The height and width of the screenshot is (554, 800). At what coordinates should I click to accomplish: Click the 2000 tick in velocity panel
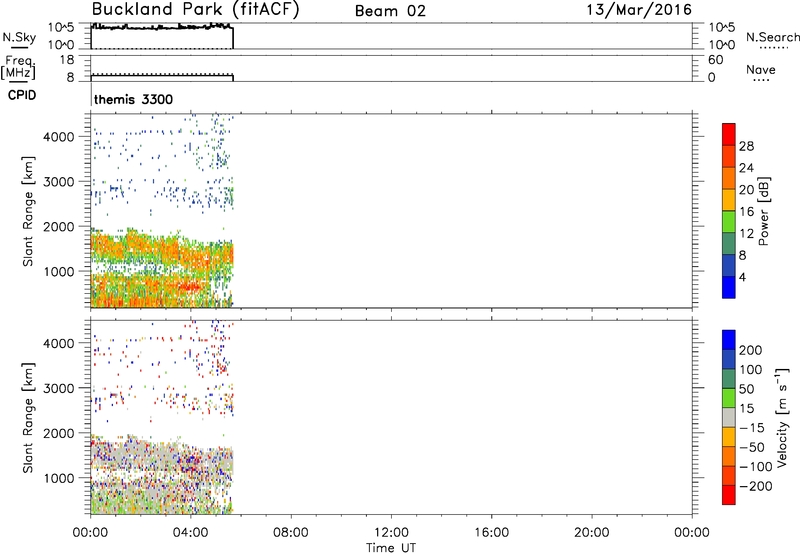click(59, 433)
